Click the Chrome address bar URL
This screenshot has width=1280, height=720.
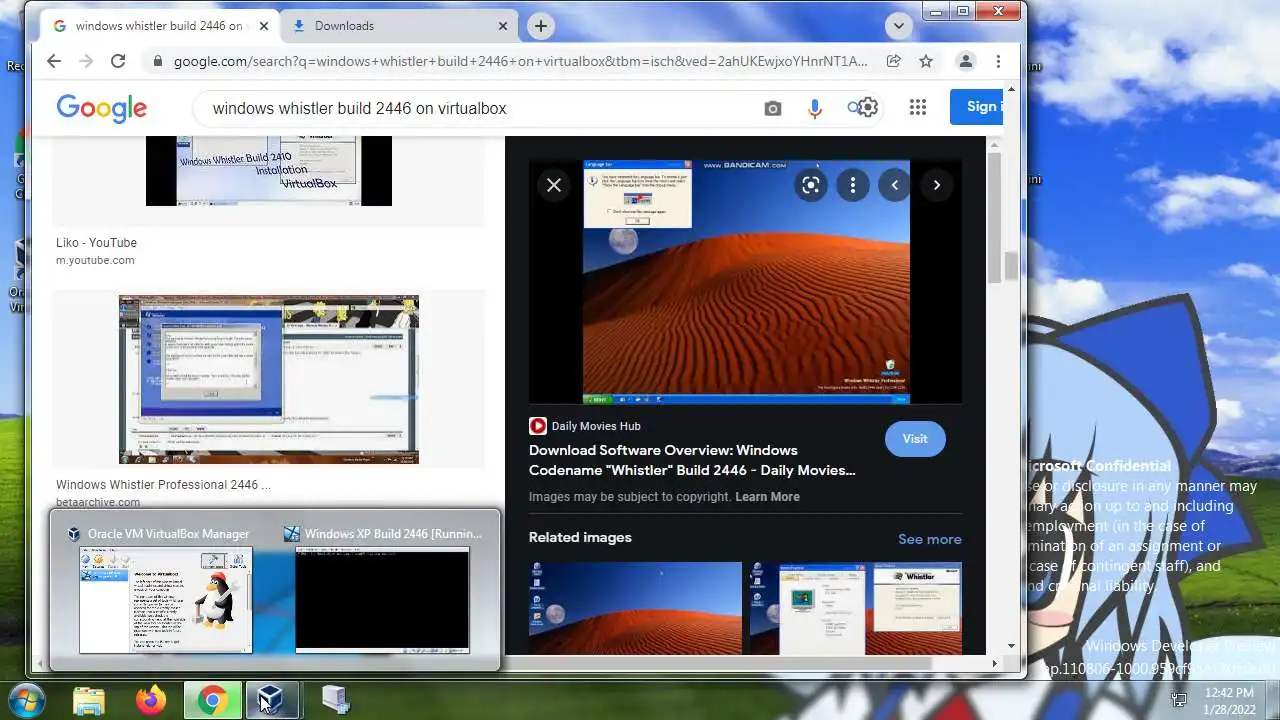[520, 61]
